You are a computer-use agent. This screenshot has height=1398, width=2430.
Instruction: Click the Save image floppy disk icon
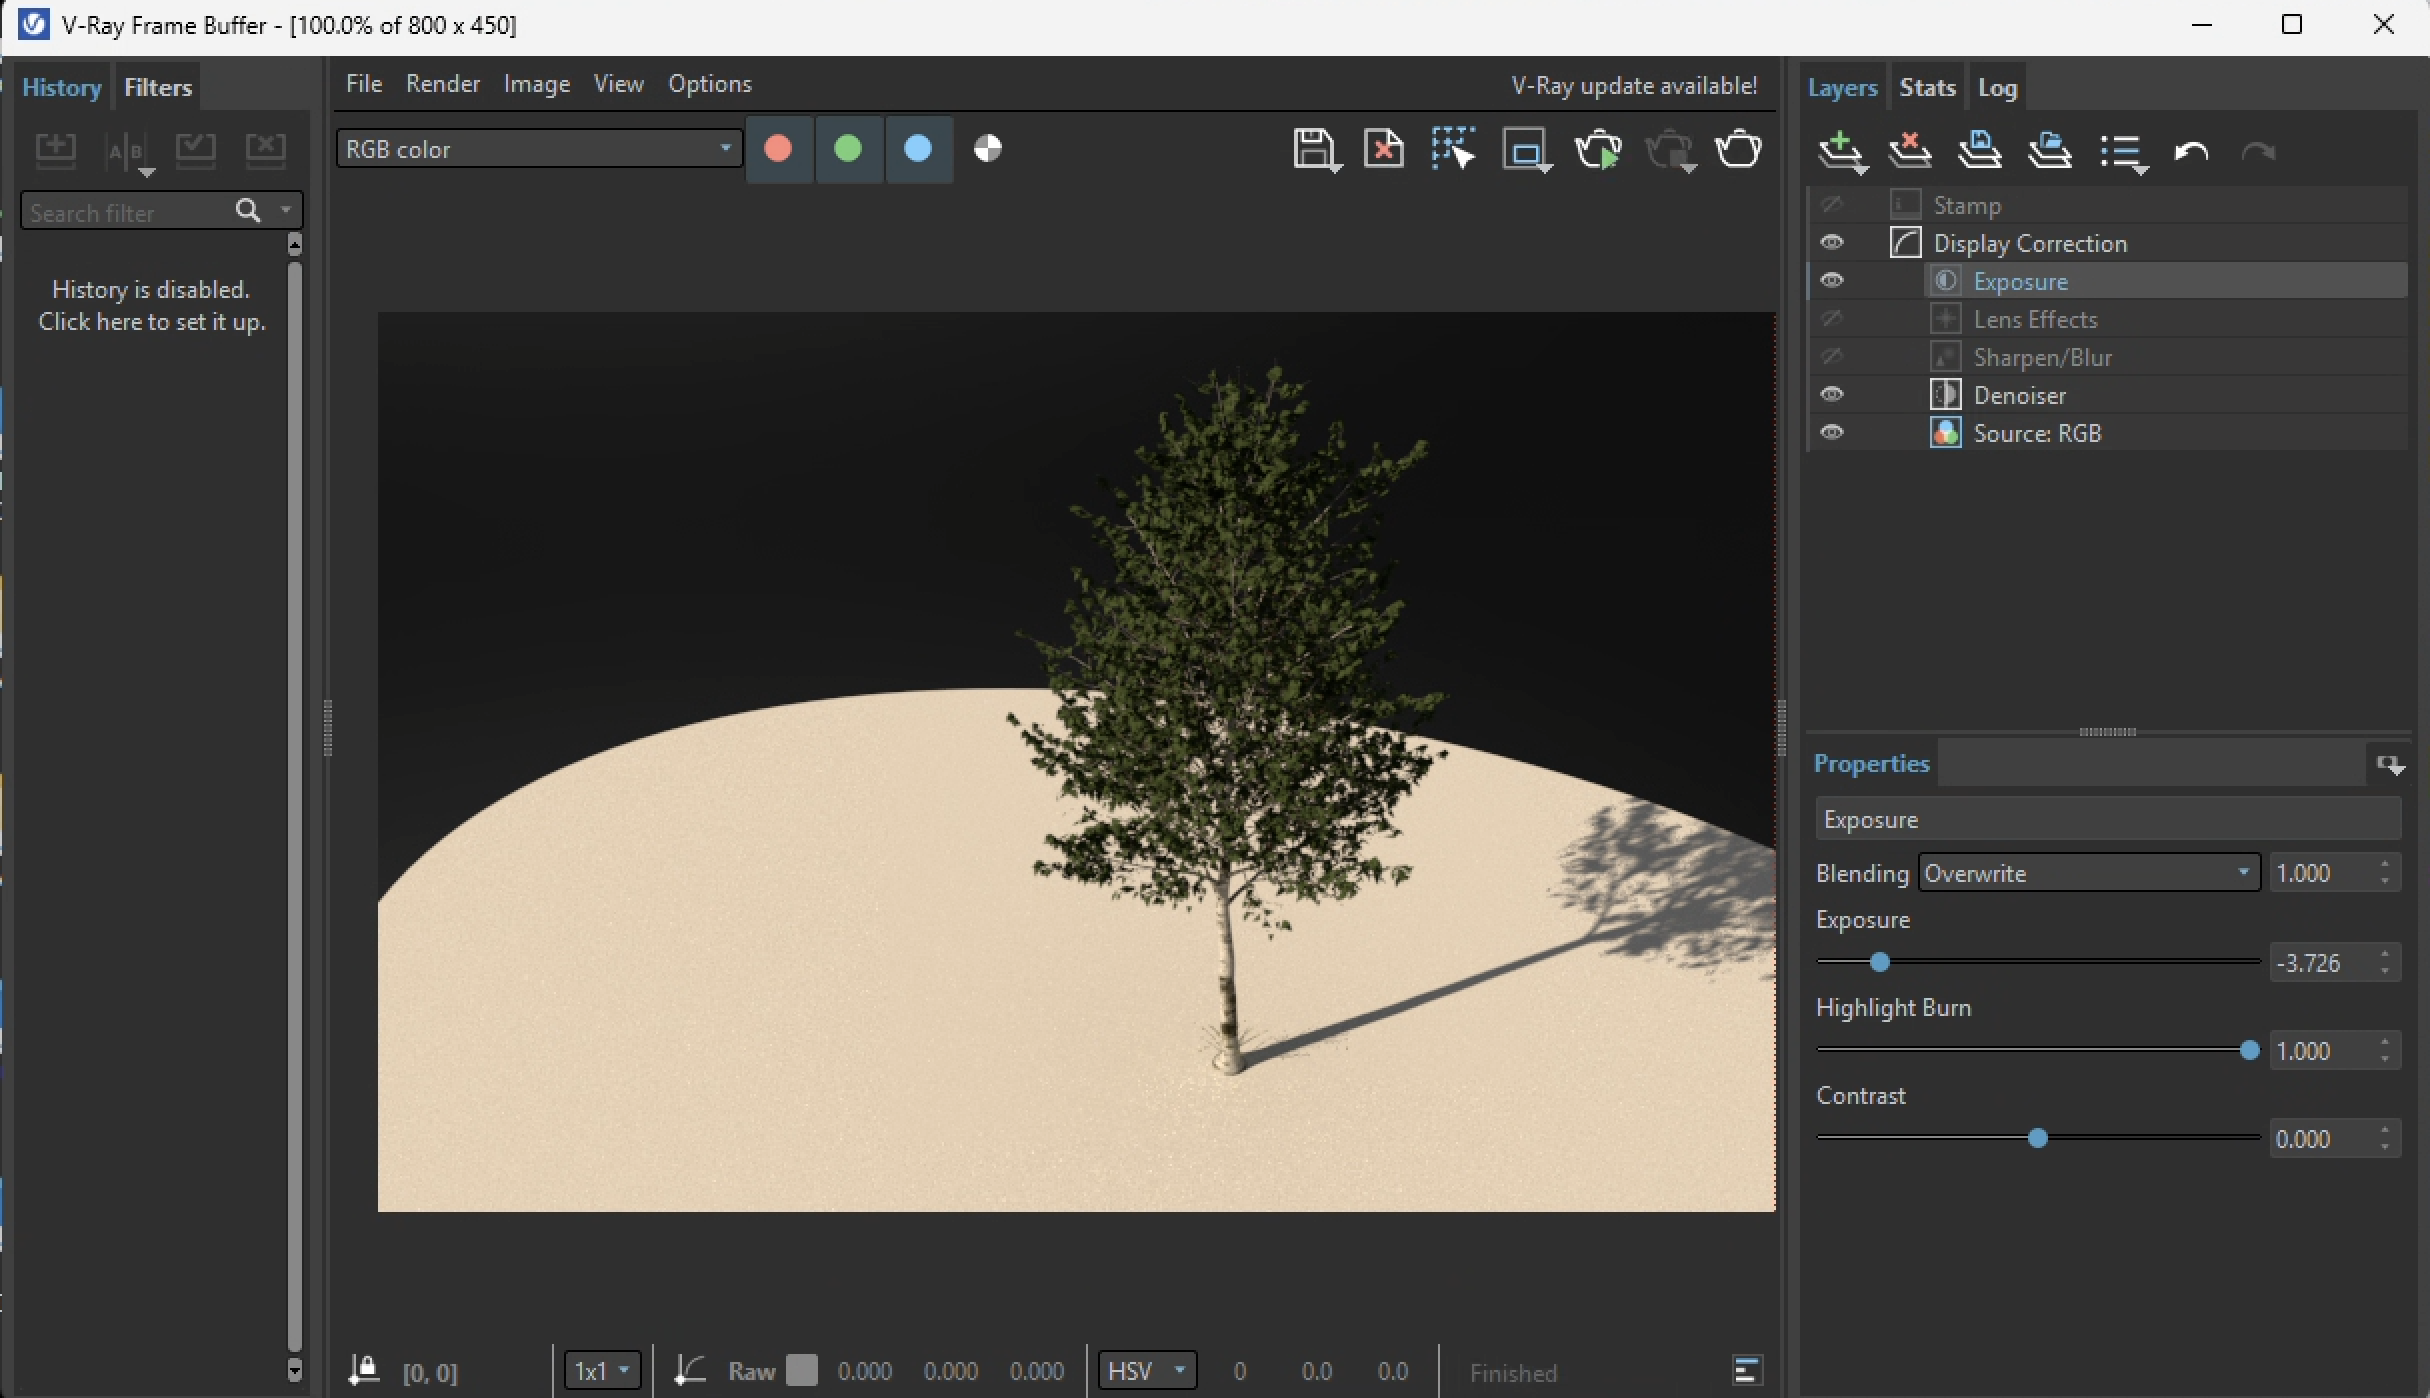pyautogui.click(x=1313, y=150)
